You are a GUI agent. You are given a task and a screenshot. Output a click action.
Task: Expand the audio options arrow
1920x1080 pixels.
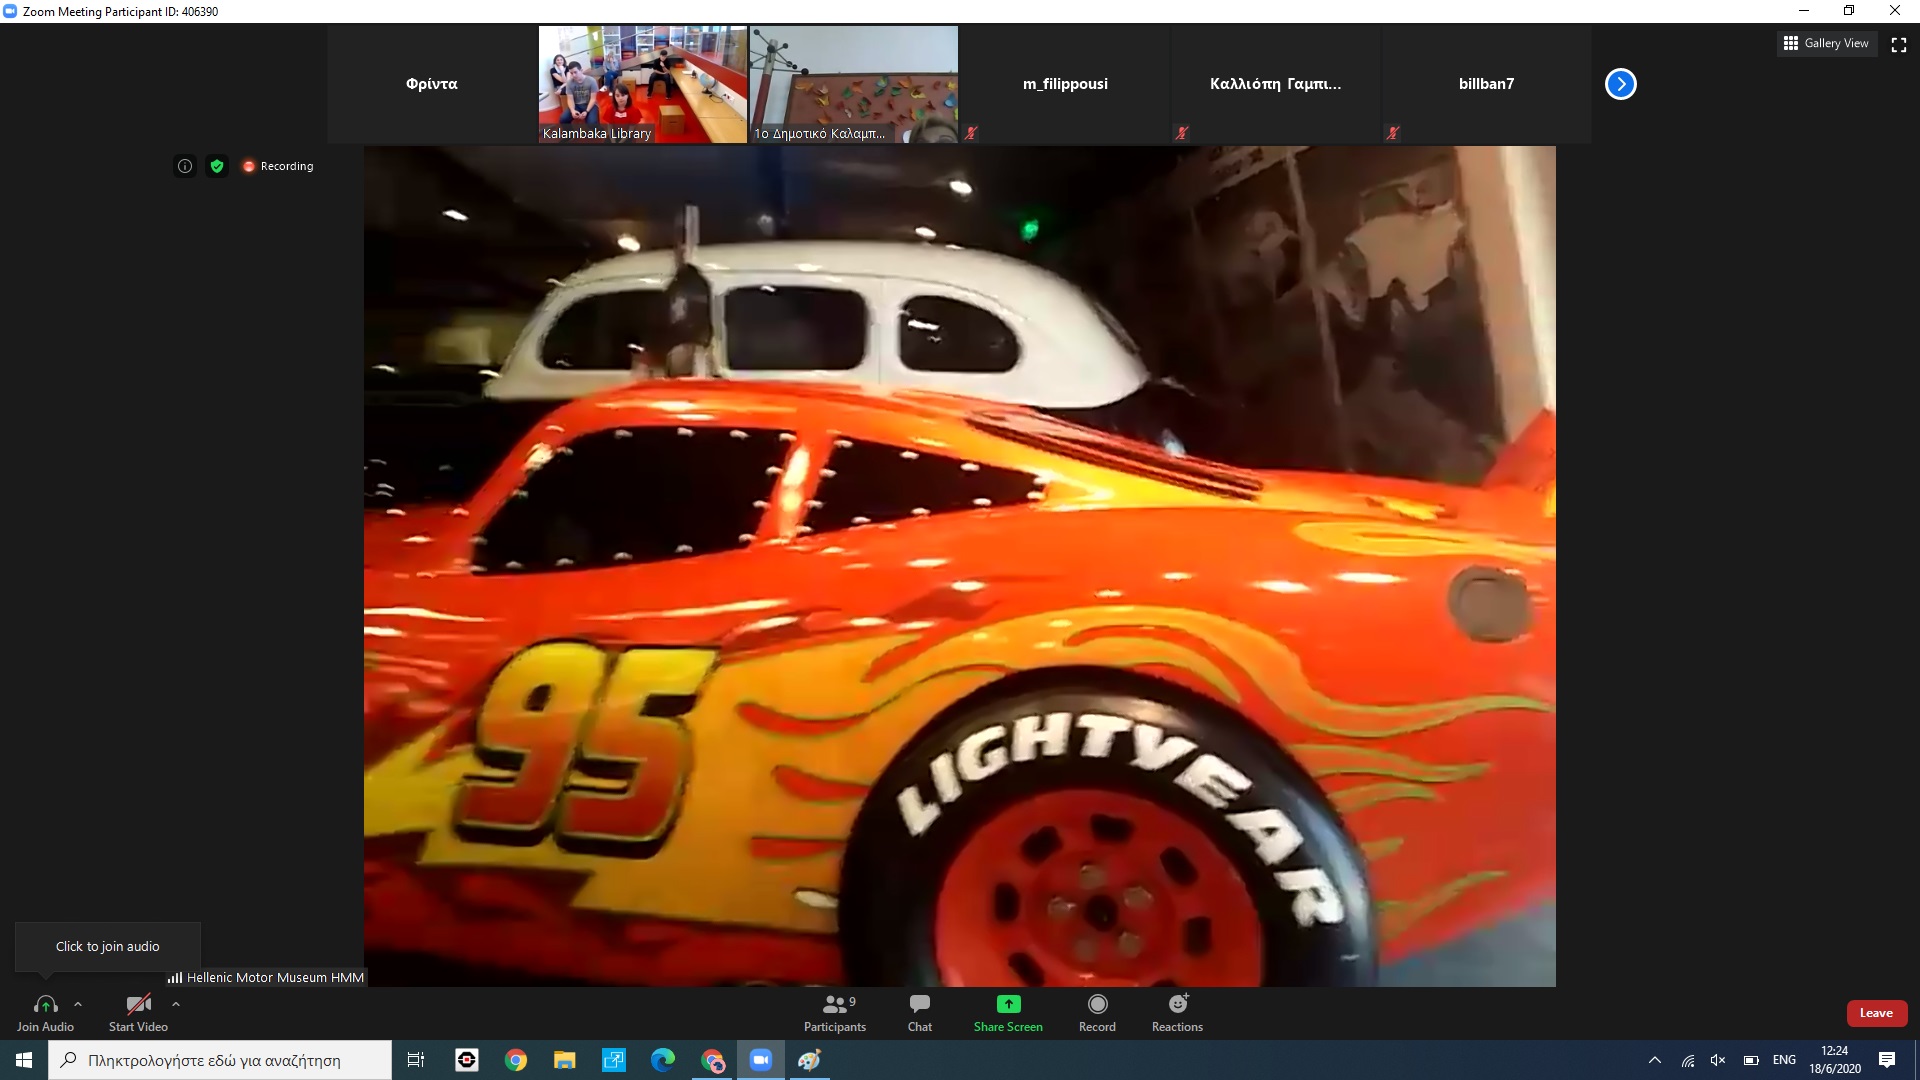point(78,1004)
